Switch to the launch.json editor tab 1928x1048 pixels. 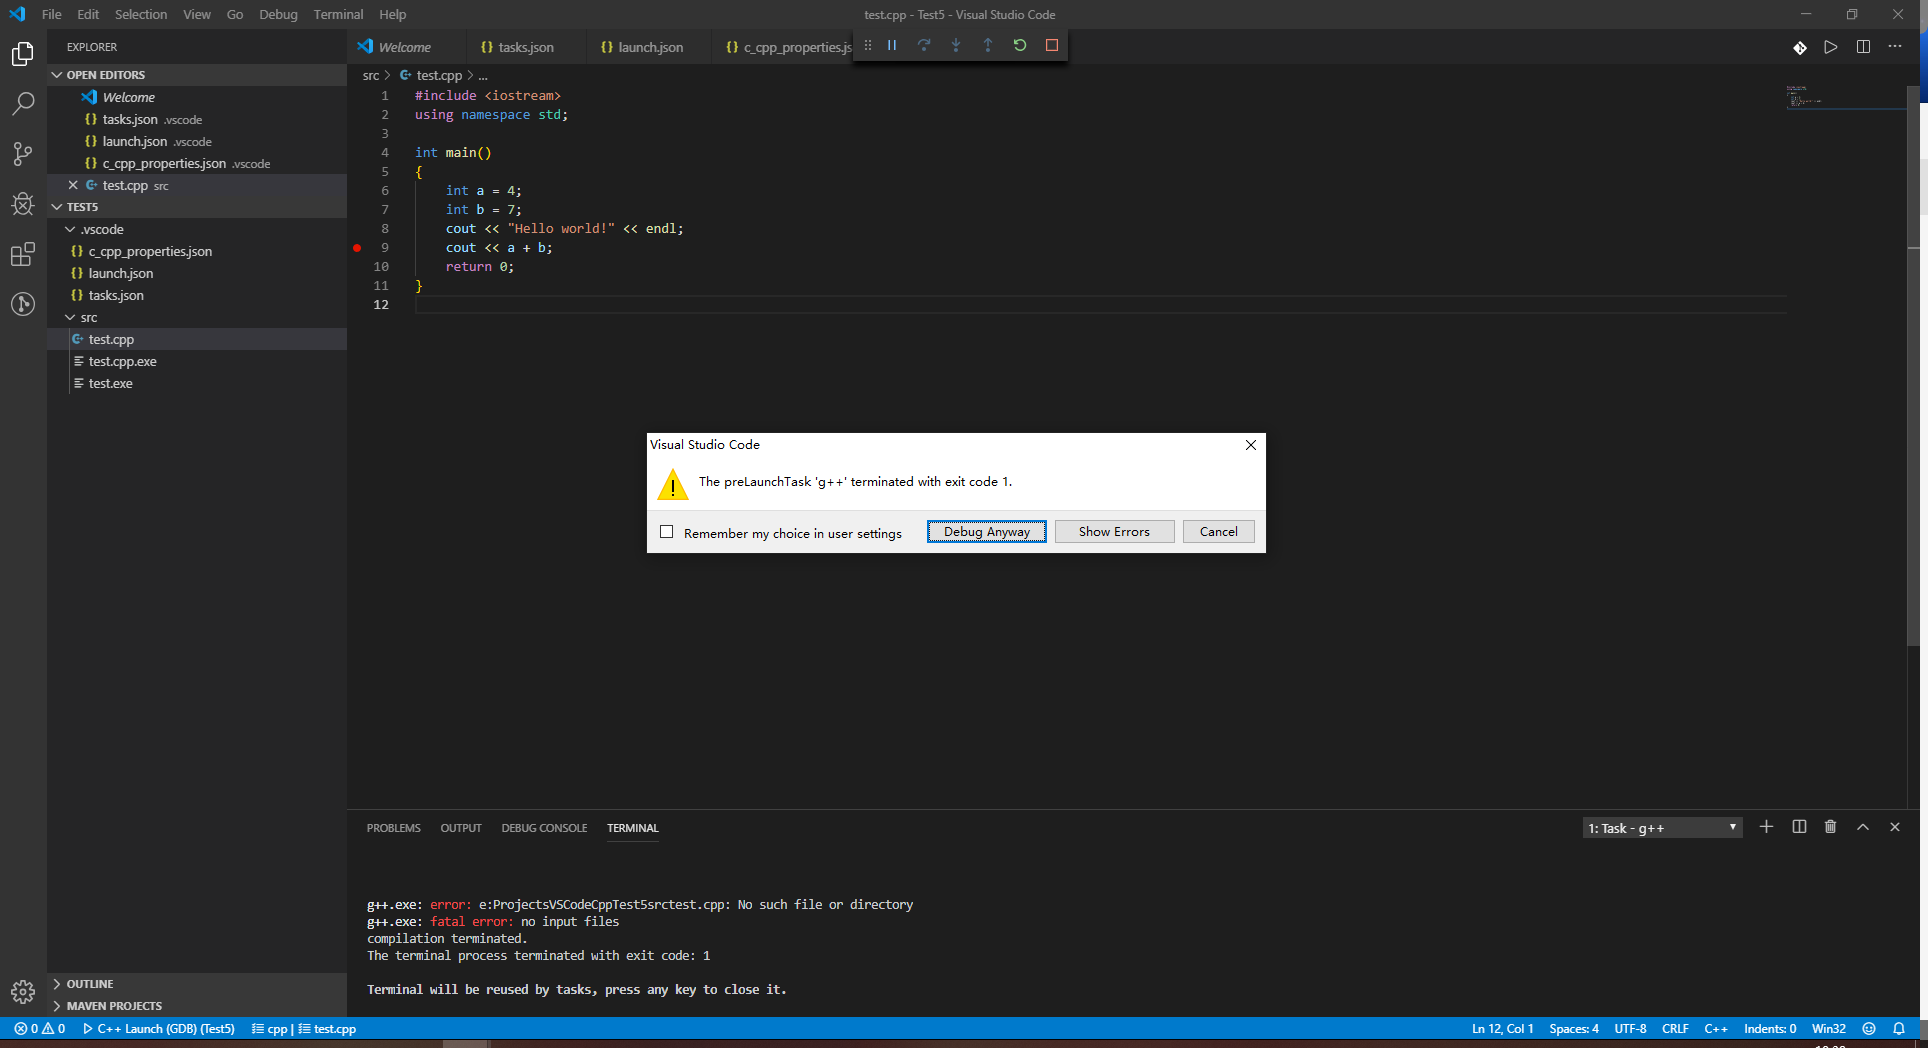(x=650, y=47)
